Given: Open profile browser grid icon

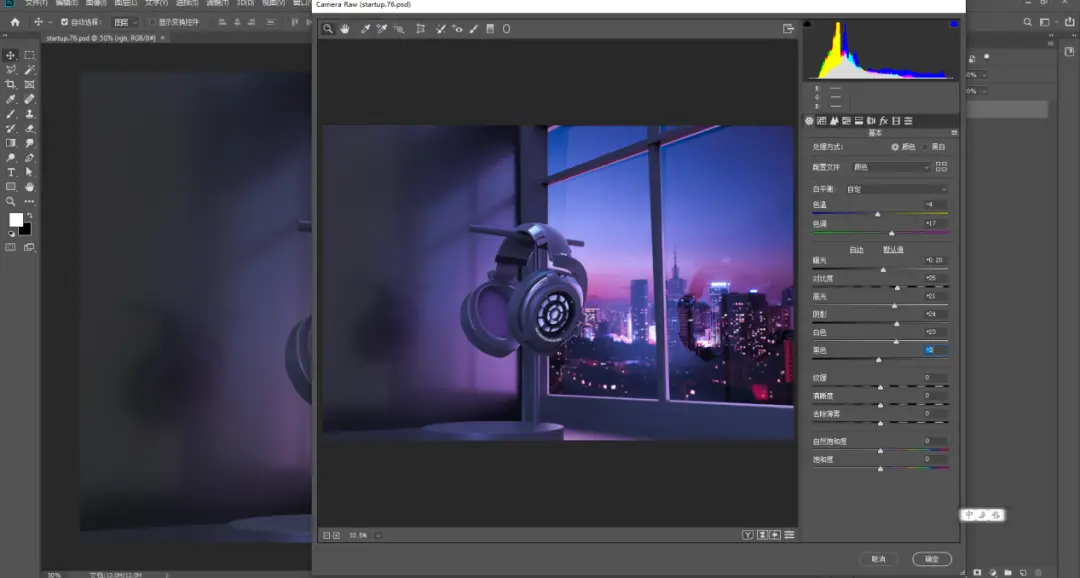Looking at the screenshot, I should [941, 167].
